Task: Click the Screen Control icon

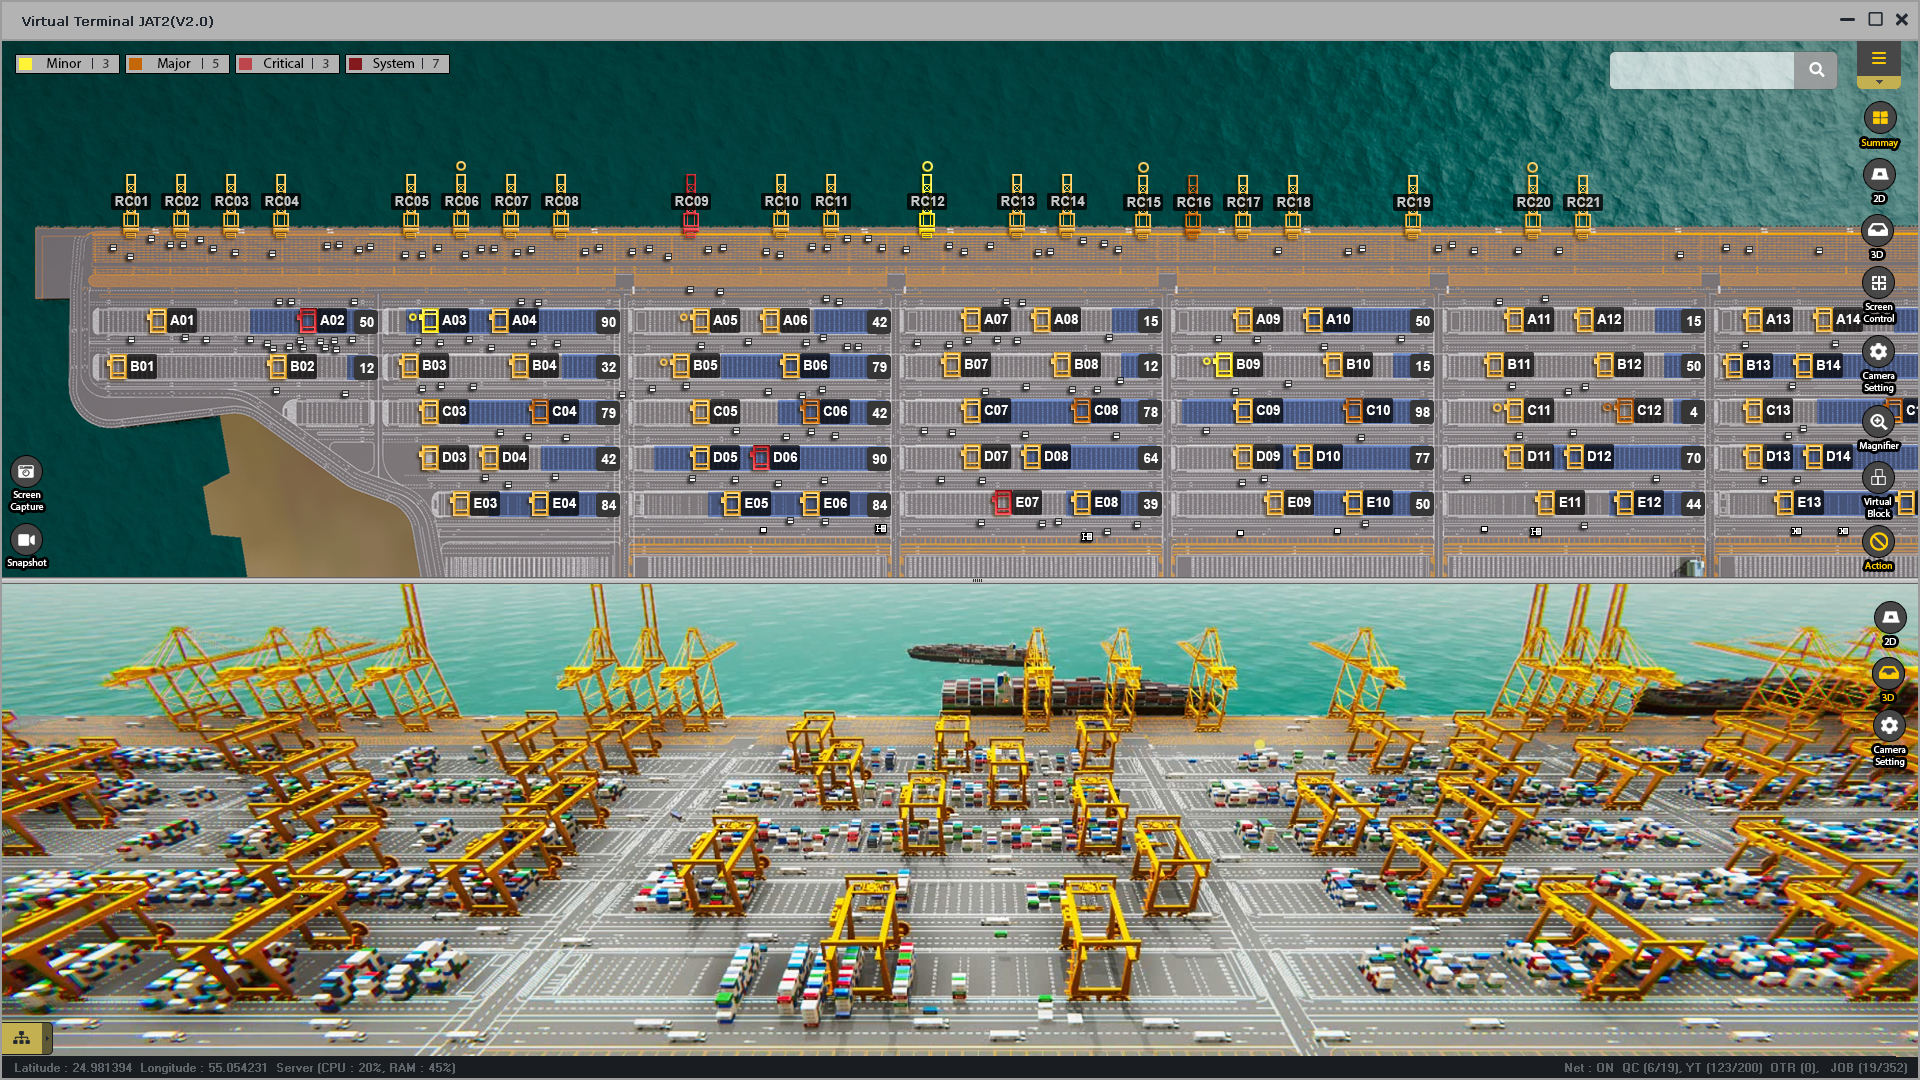Action: tap(1878, 284)
